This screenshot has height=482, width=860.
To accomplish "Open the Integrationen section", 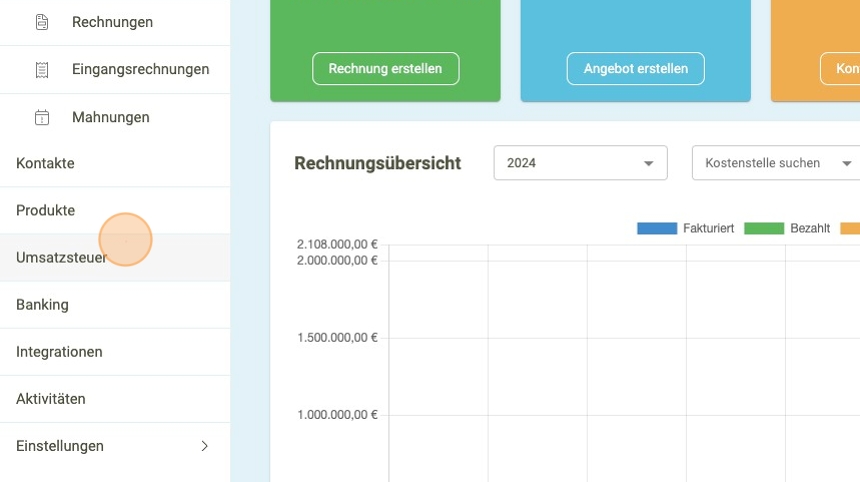I will [115, 352].
